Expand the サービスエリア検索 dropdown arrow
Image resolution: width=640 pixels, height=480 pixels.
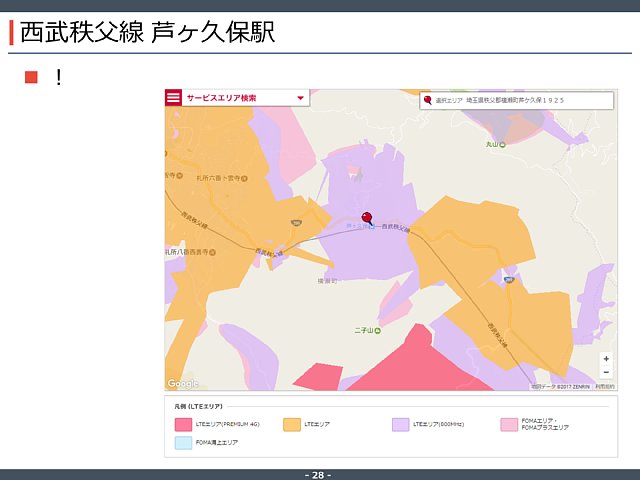300,98
